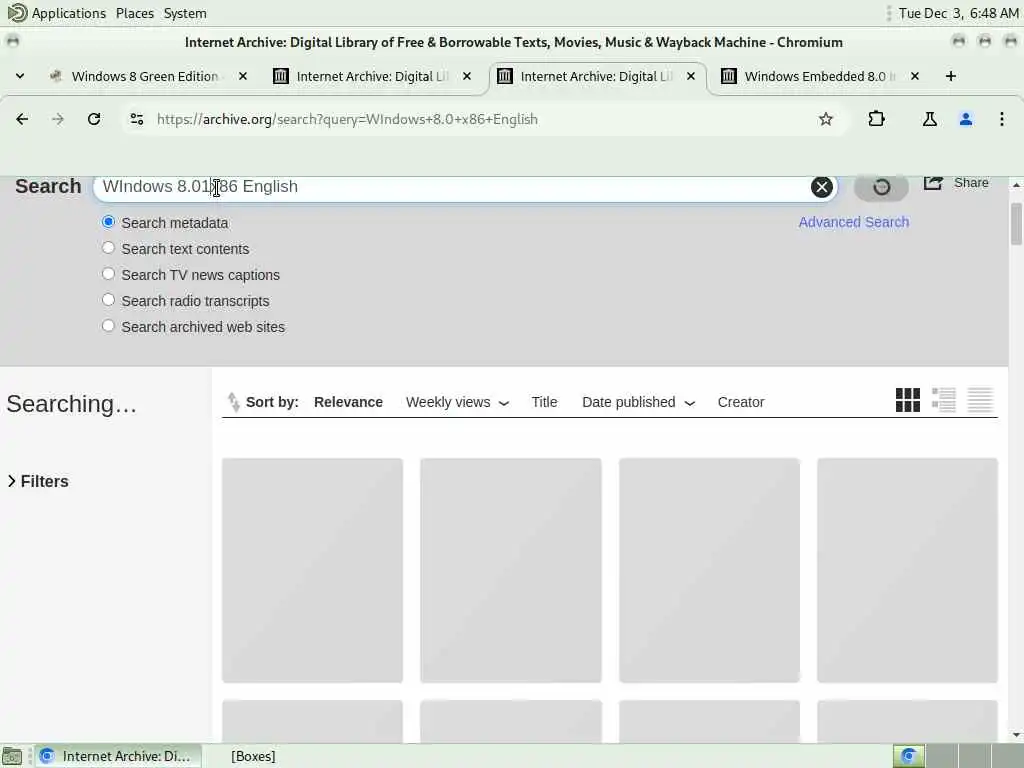Reload the page with the refresh icon
The height and width of the screenshot is (768, 1024).
pos(94,119)
